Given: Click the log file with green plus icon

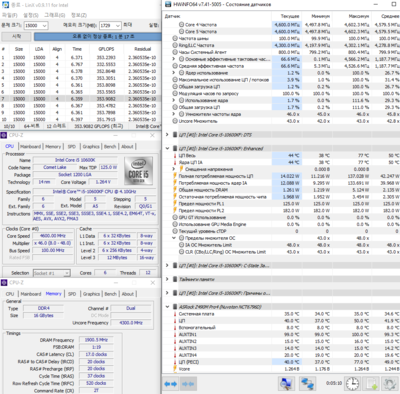Looking at the screenshot, I should pos(371,384).
